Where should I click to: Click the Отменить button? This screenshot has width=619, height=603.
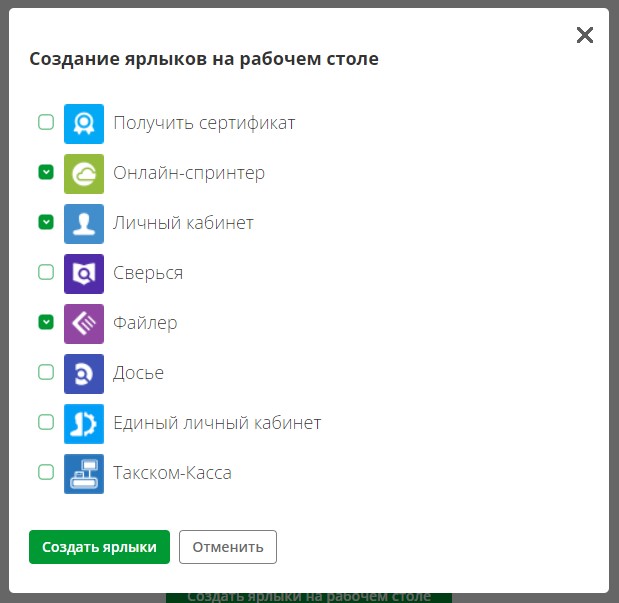coord(228,547)
